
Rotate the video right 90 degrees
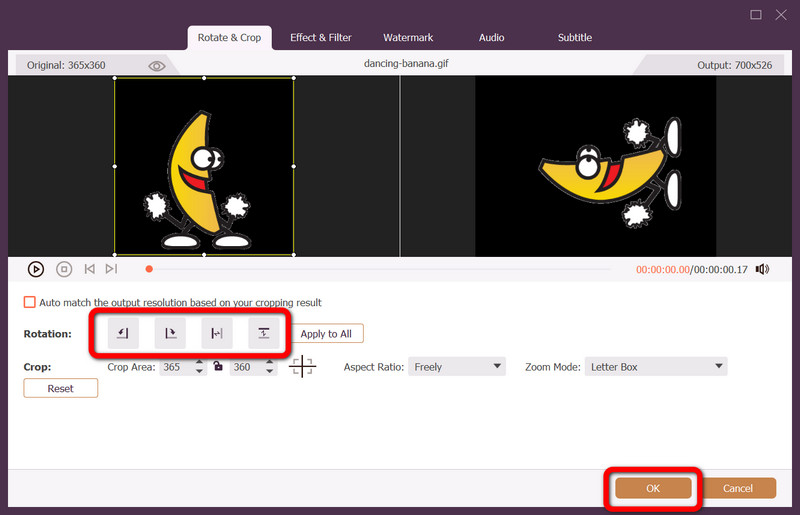click(170, 333)
